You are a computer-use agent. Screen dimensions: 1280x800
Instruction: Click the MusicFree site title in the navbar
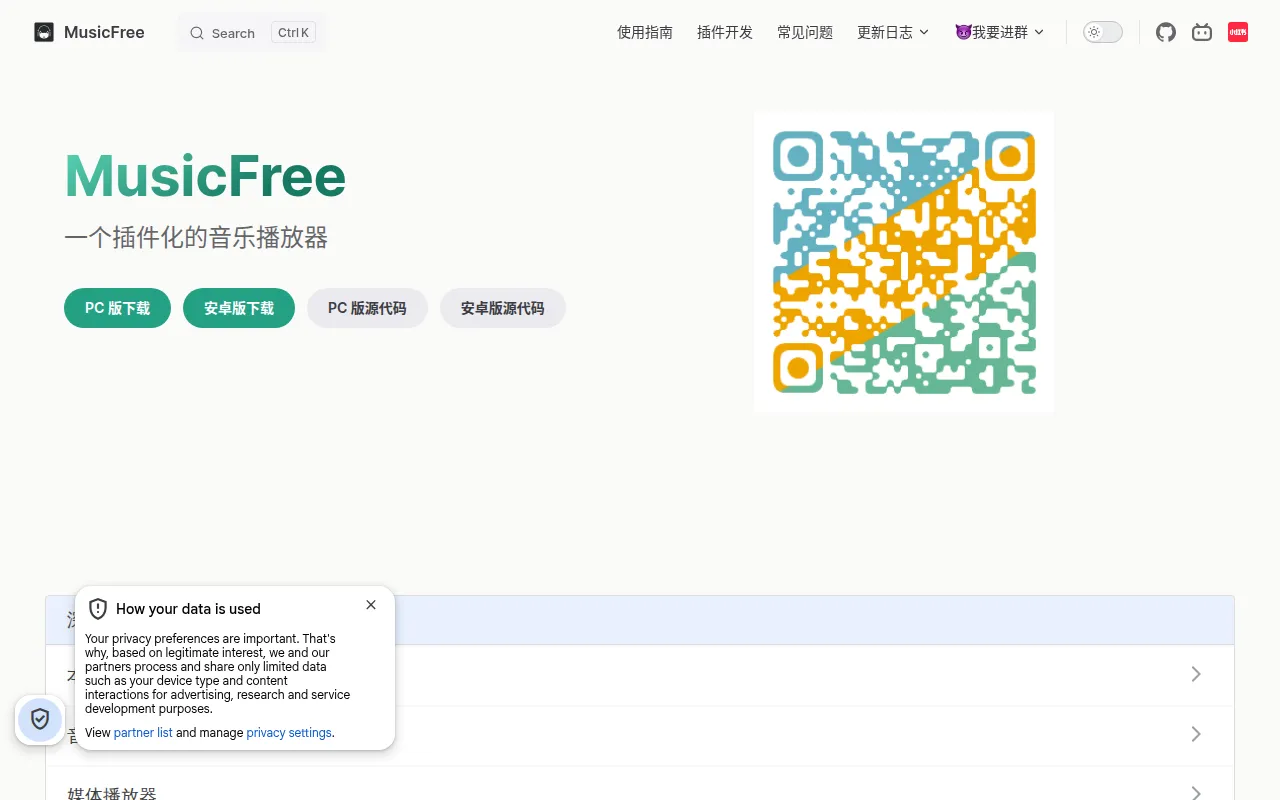tap(104, 33)
